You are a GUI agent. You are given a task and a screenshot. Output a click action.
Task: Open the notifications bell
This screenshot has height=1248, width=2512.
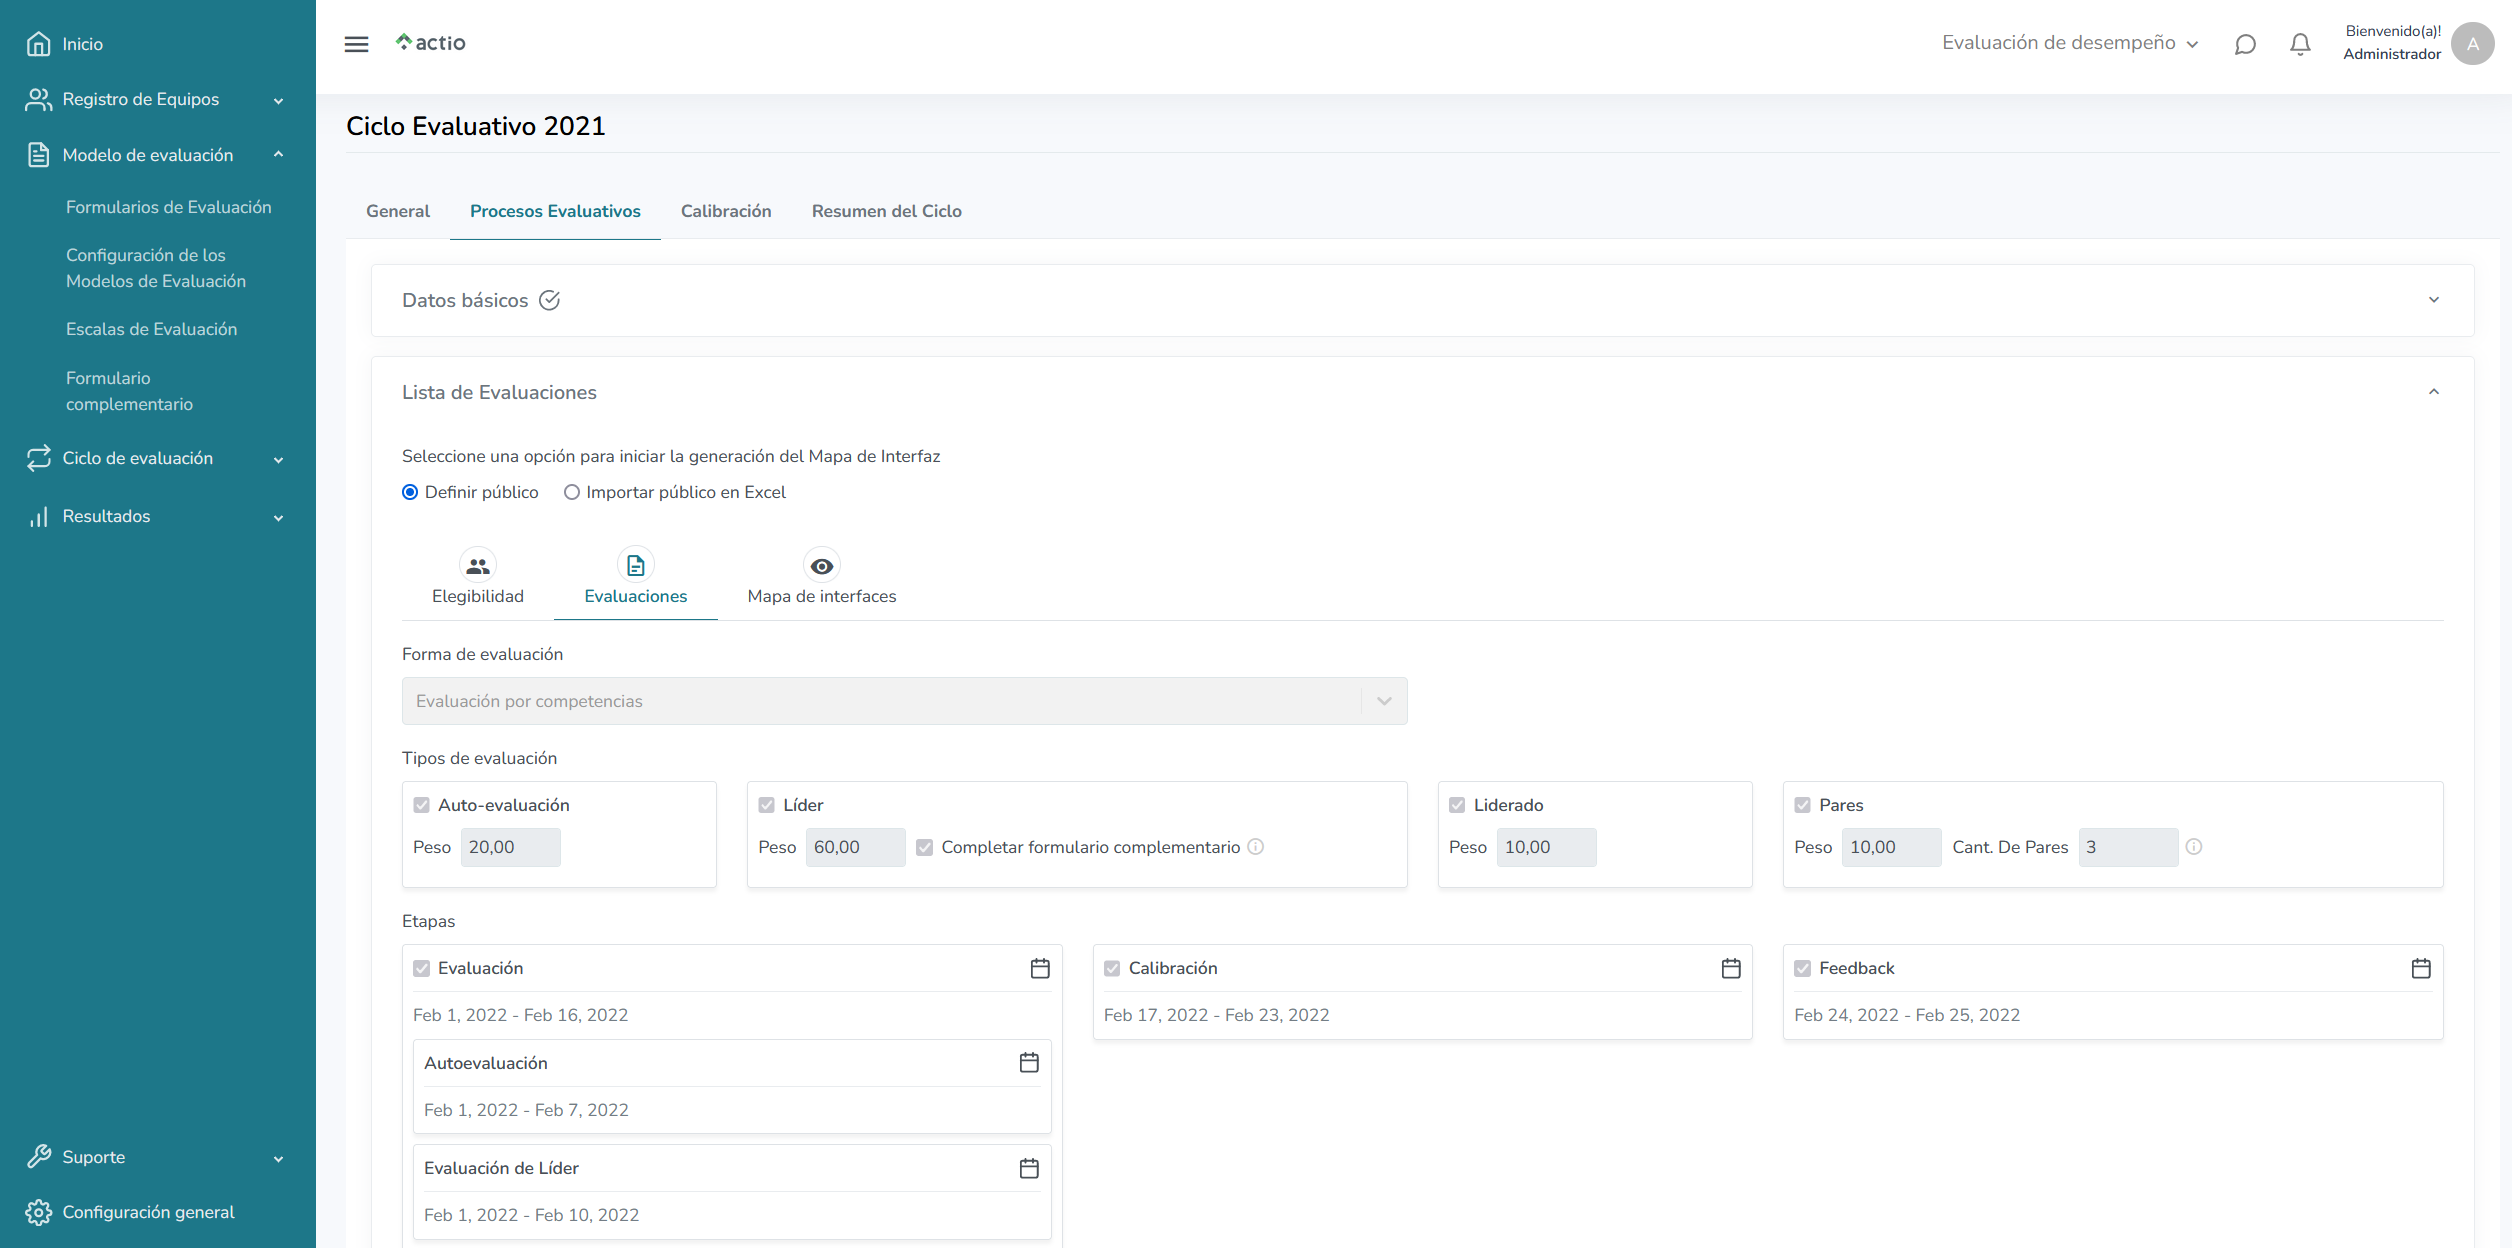click(2299, 44)
